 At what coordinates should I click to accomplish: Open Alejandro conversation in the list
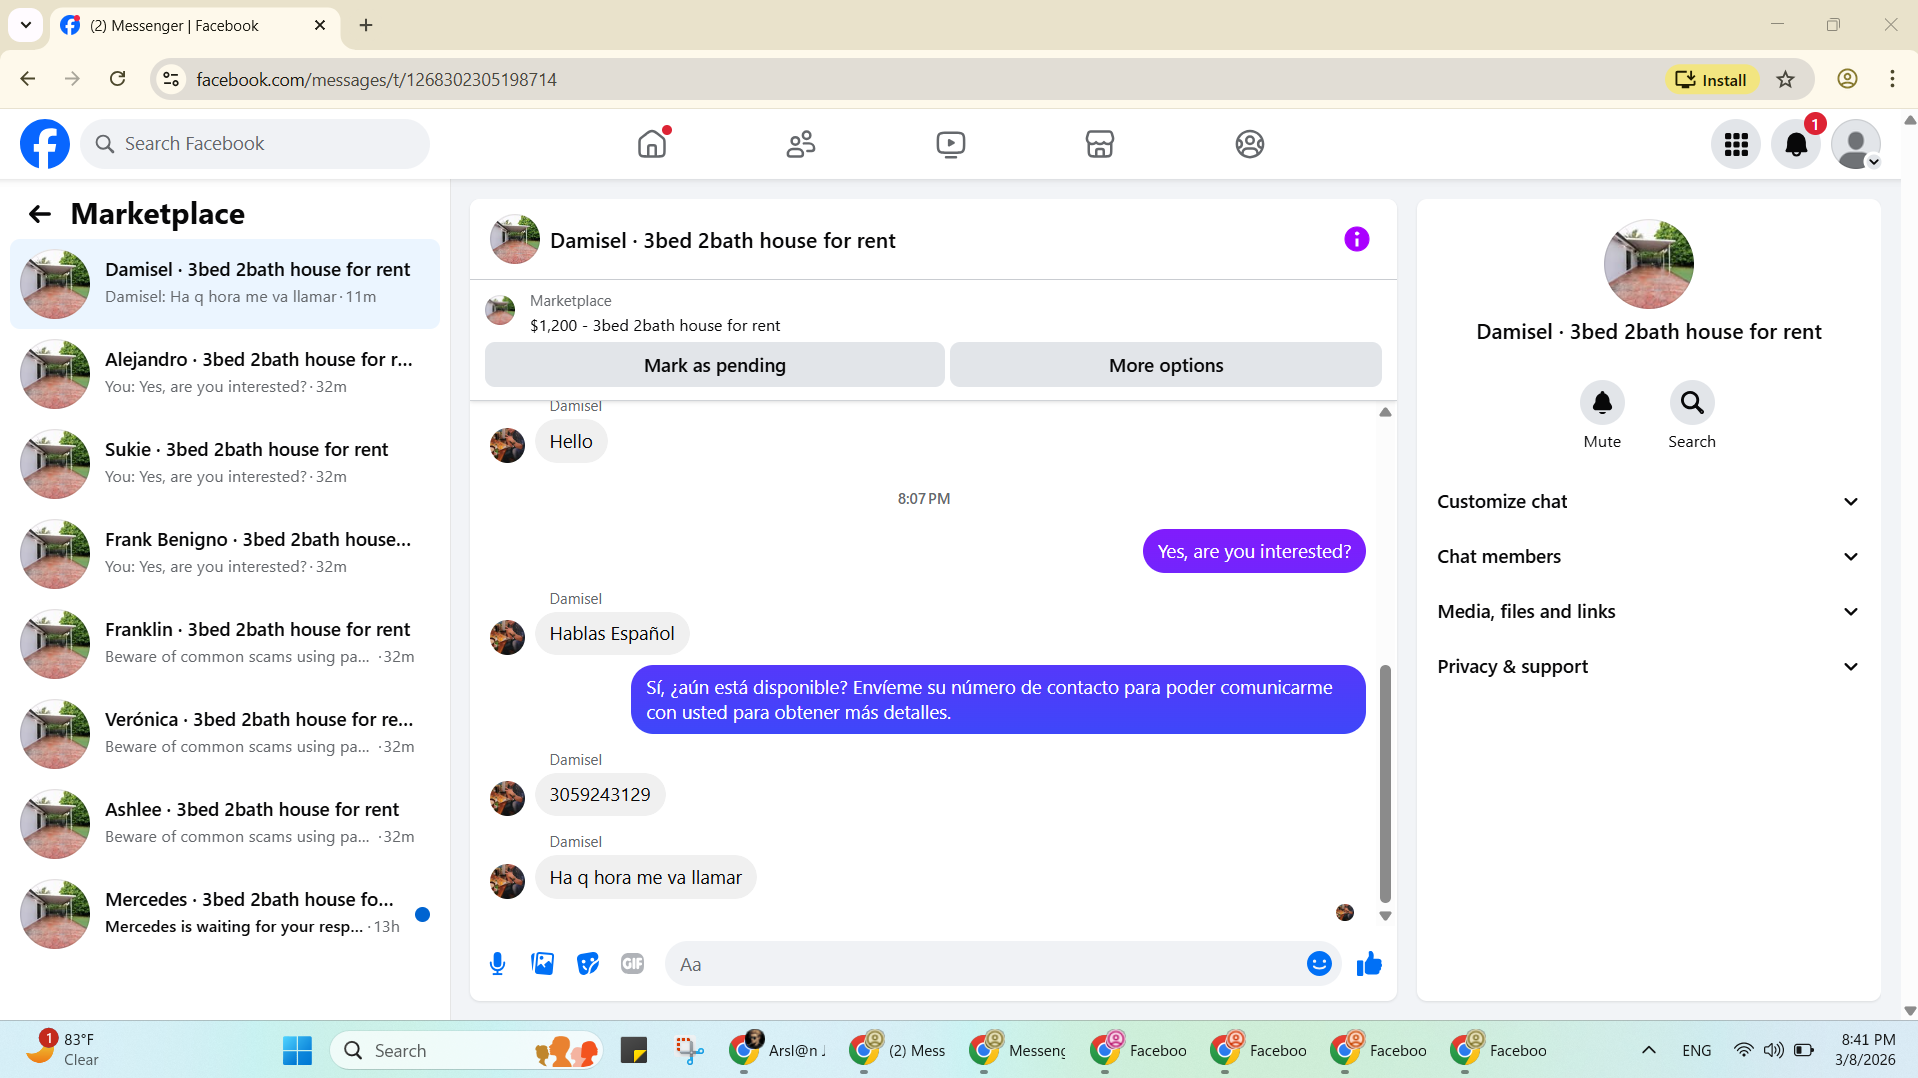225,374
